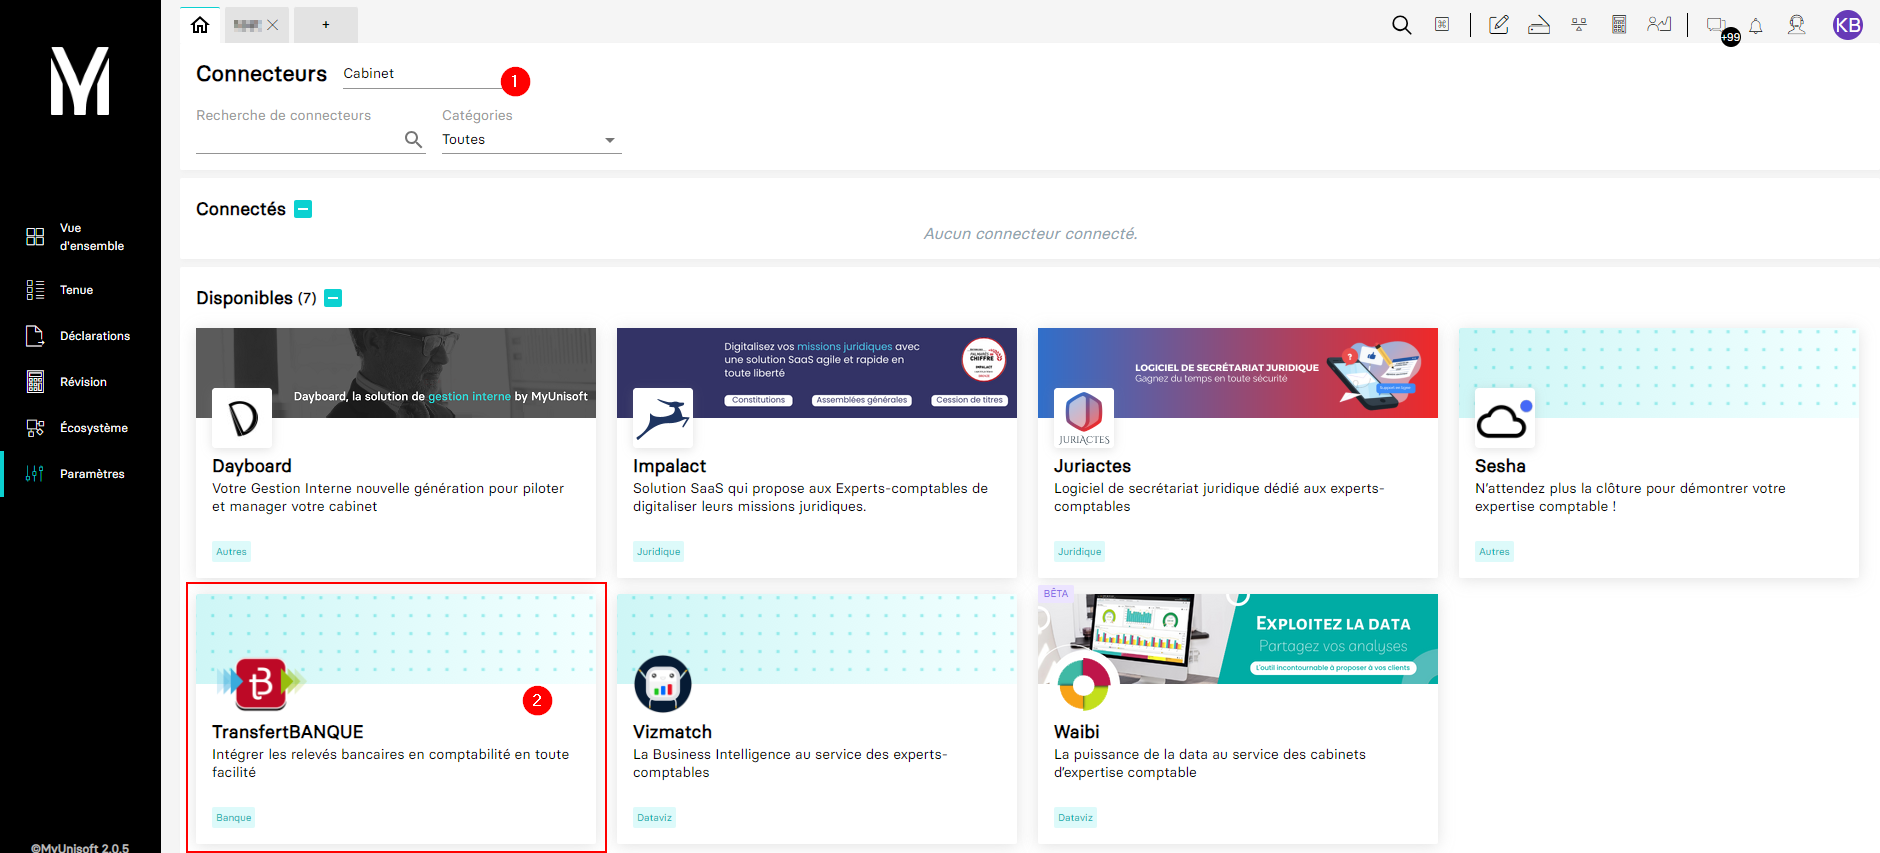Image resolution: width=1880 pixels, height=853 pixels.
Task: Click the MyUnisoft 2.0.5 version label
Action: point(80,847)
